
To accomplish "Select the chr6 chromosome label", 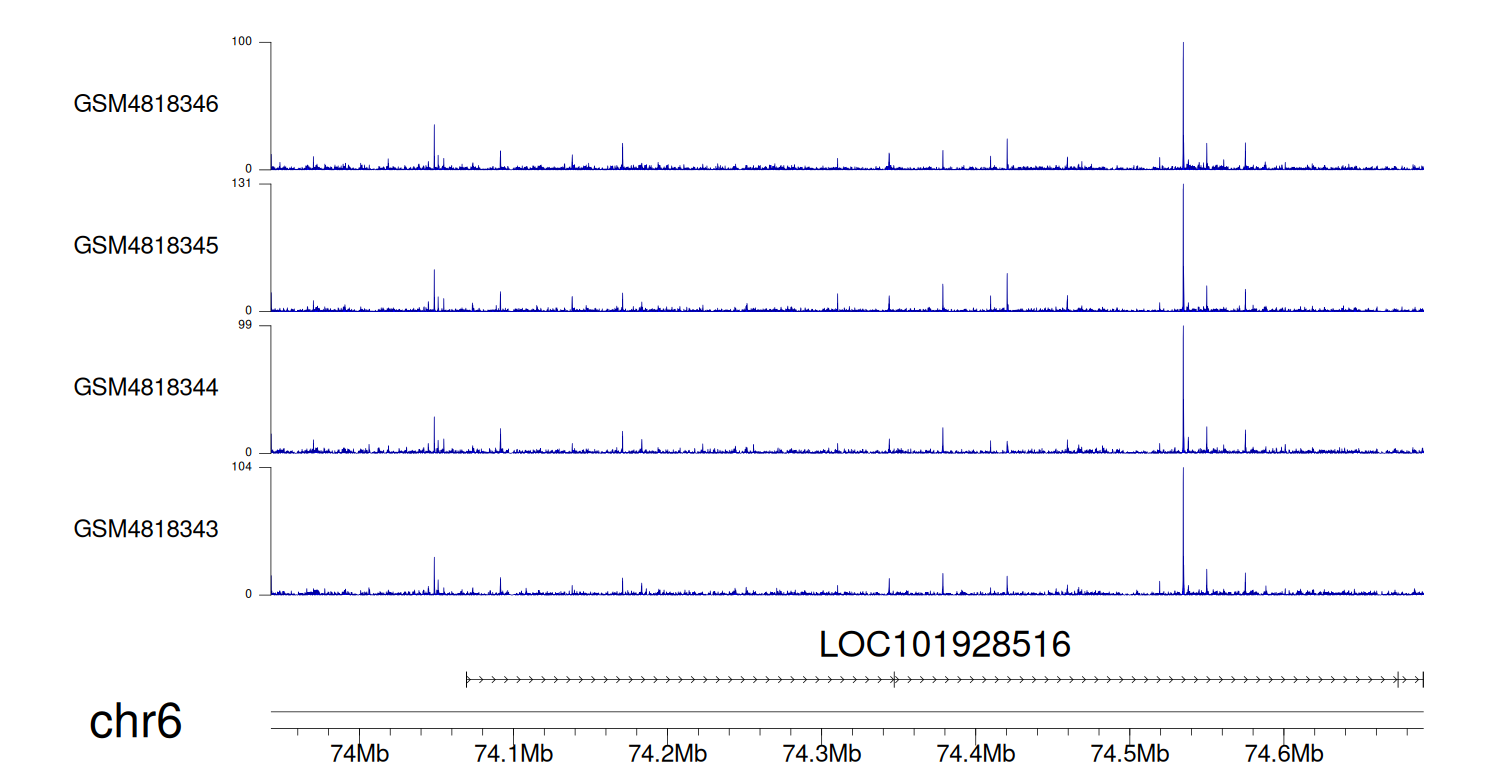I will click(x=136, y=722).
